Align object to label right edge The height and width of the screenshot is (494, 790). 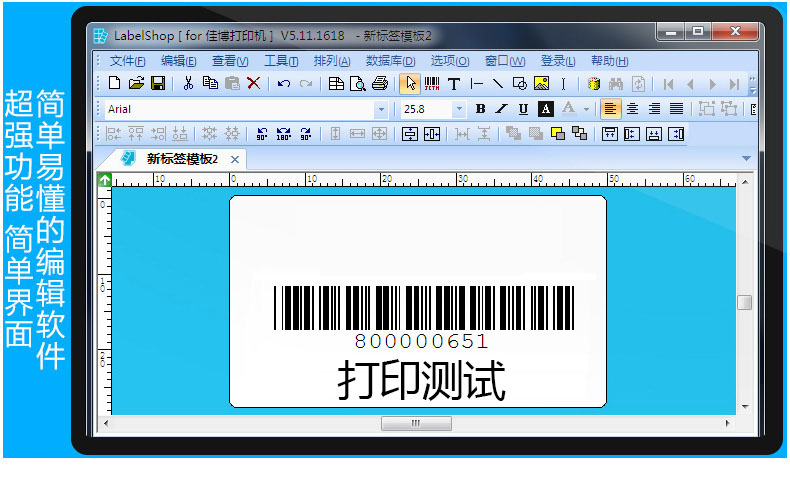point(676,134)
